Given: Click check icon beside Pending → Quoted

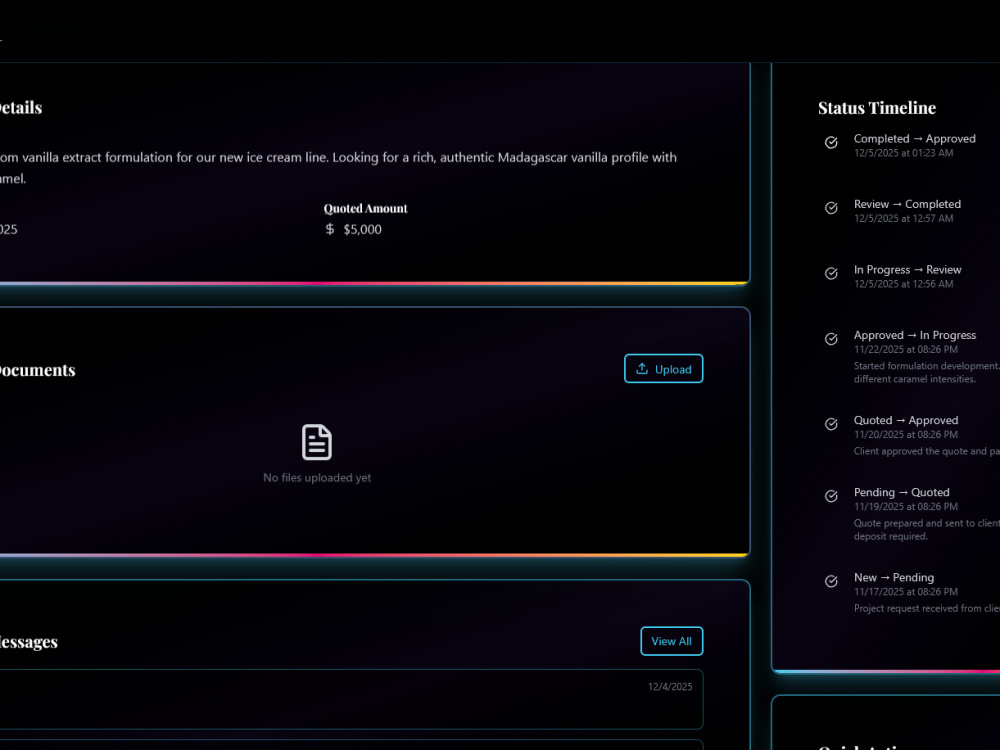Looking at the screenshot, I should coord(831,496).
